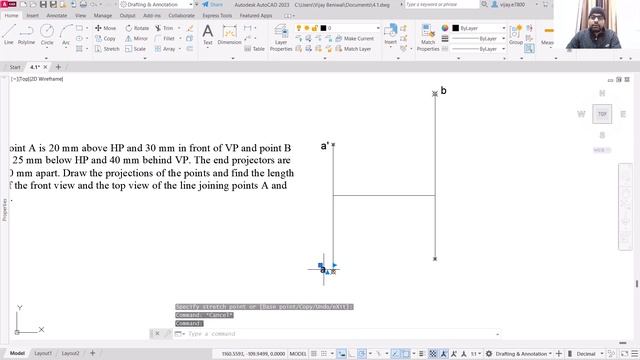Click the signed-in user account vijaye7800
The width and height of the screenshot is (640, 360).
coord(509,4)
